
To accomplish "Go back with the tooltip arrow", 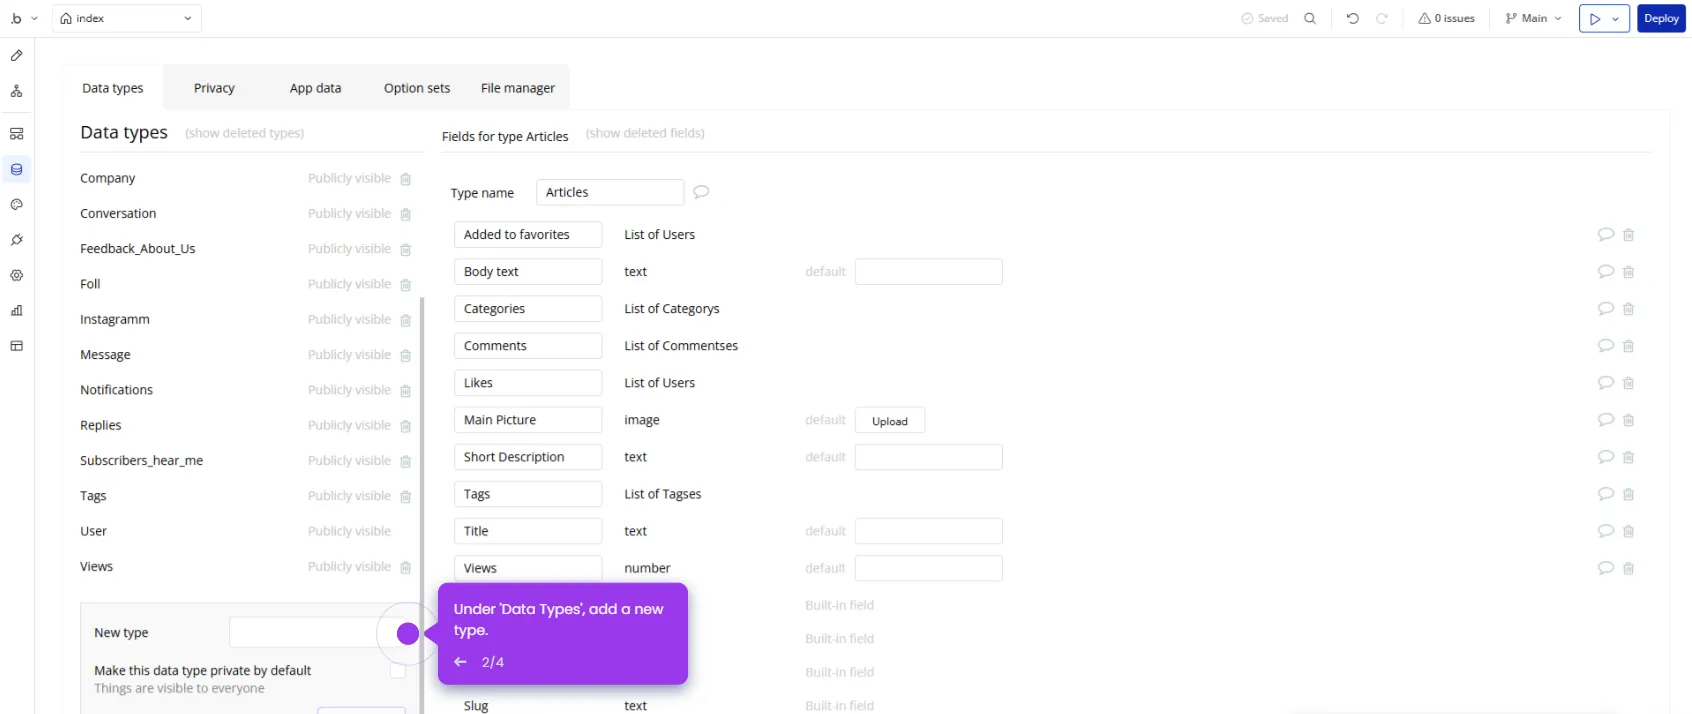I will coord(460,662).
